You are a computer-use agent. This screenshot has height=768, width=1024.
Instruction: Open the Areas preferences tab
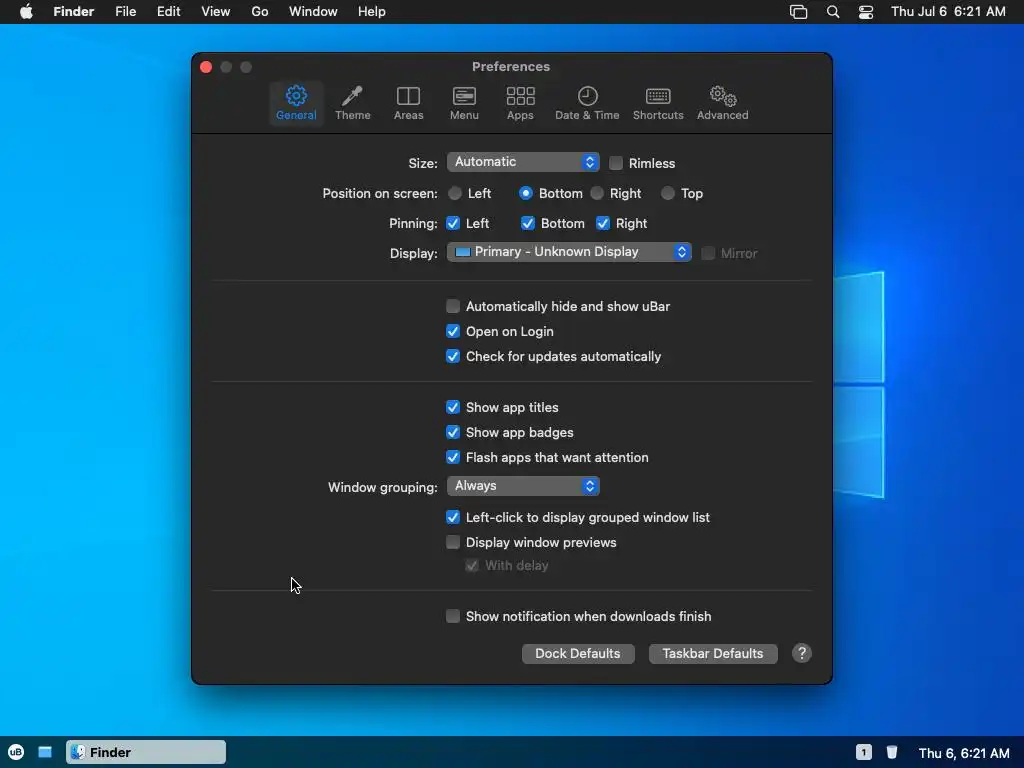[408, 103]
